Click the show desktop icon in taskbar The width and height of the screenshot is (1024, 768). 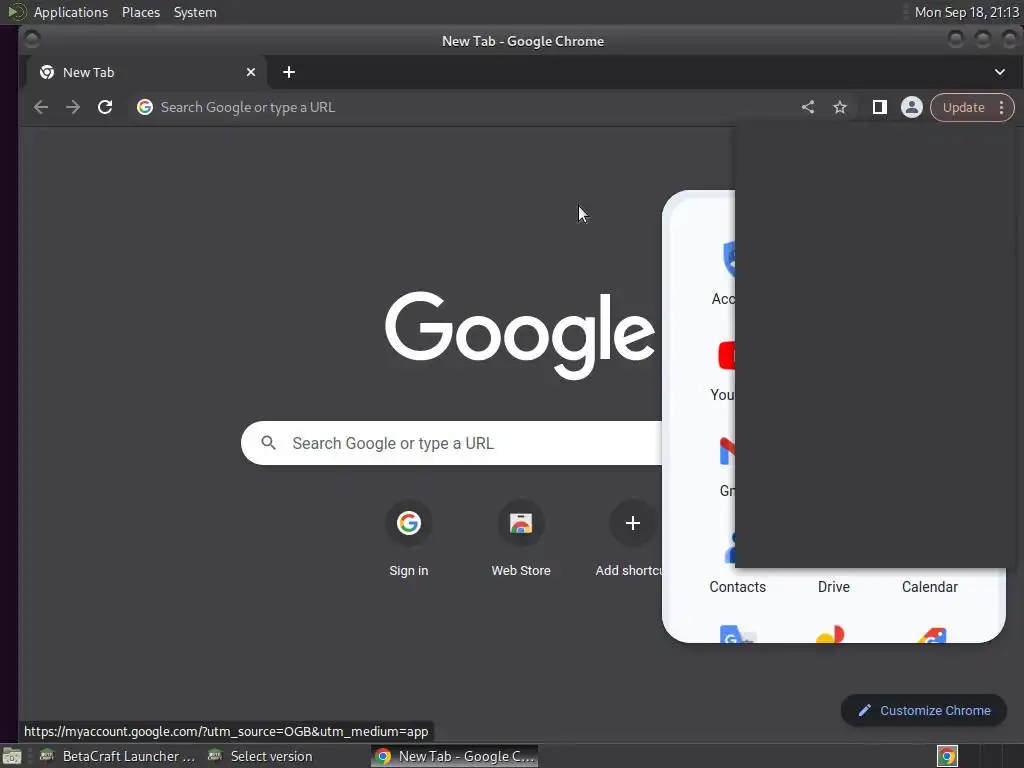tap(12, 757)
